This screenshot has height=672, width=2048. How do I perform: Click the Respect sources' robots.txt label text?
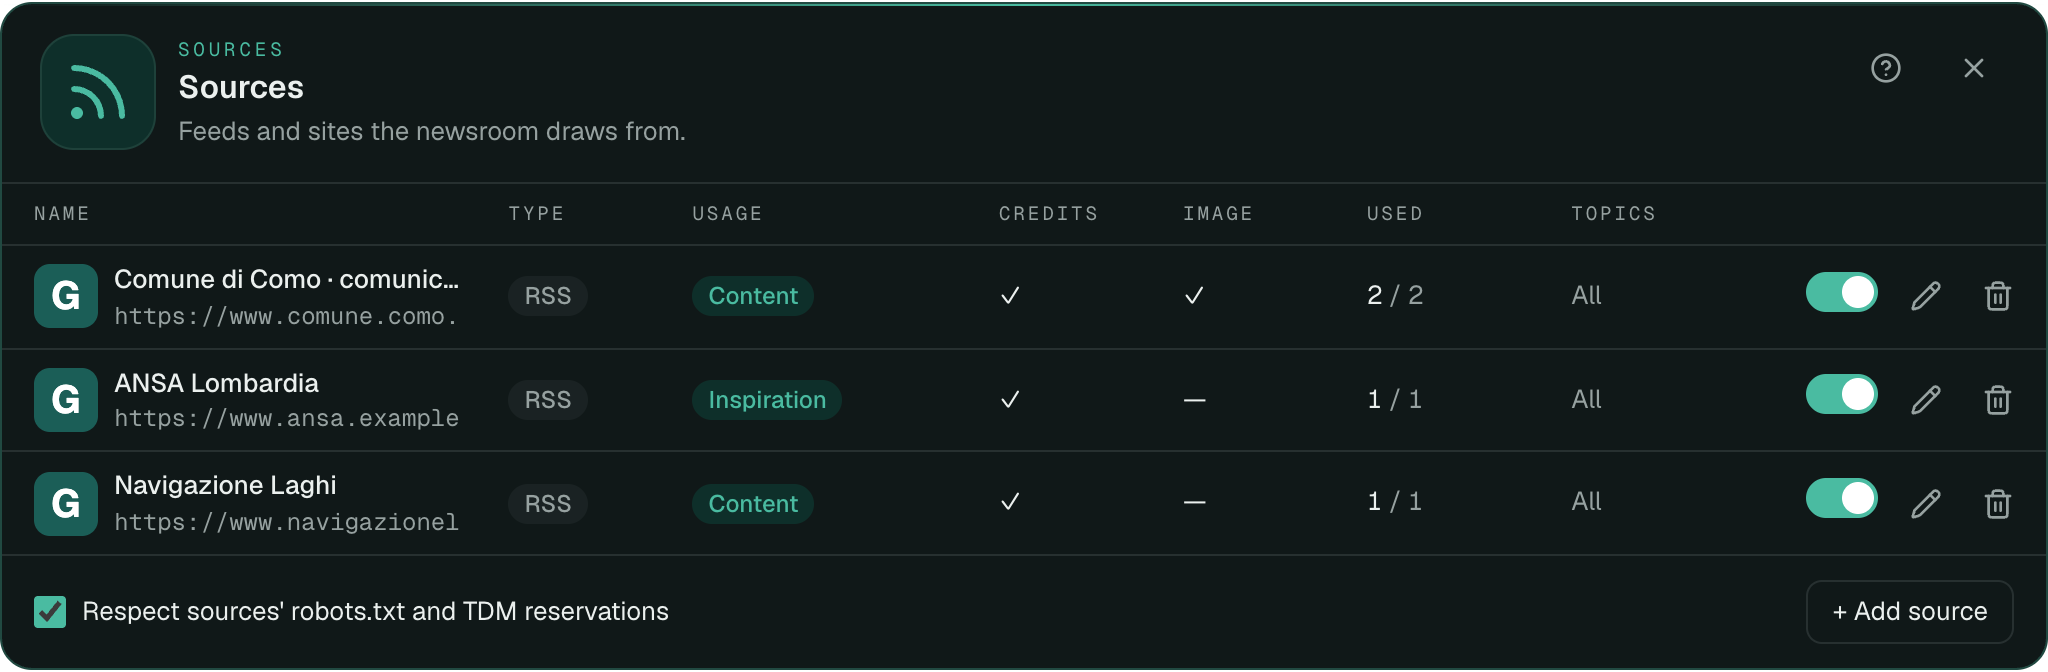pyautogui.click(x=375, y=612)
